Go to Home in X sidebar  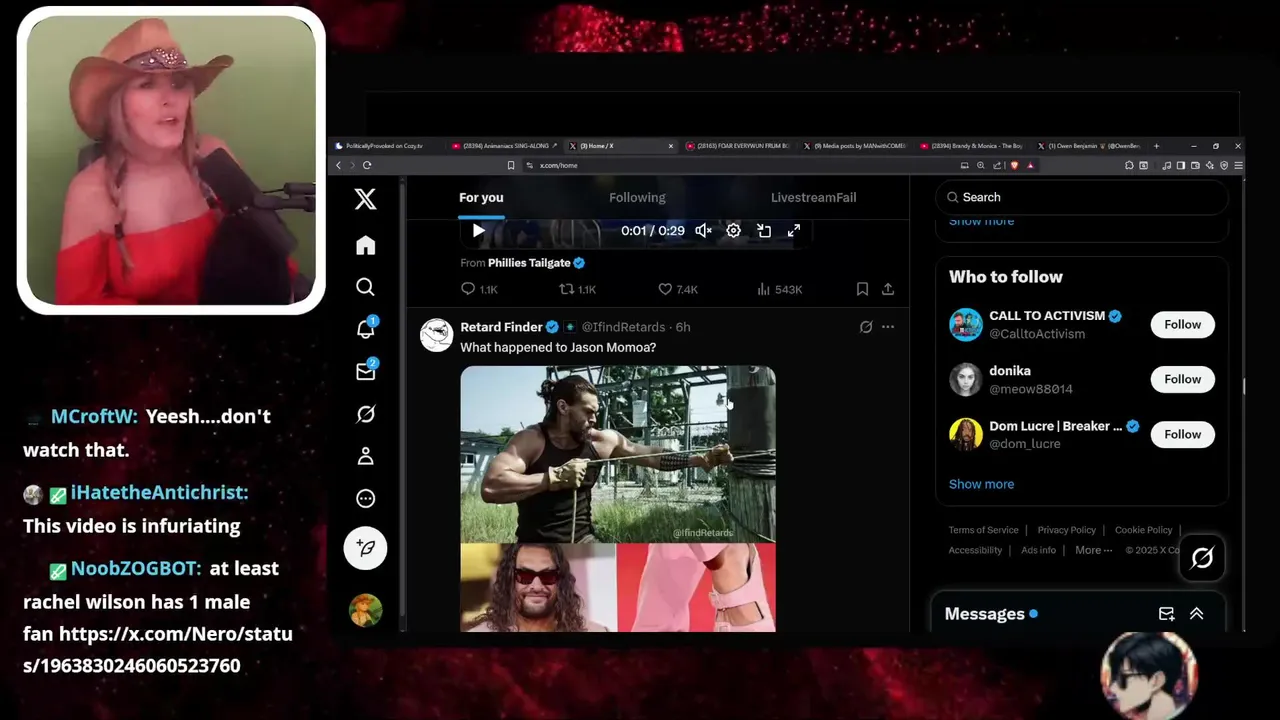coord(365,245)
